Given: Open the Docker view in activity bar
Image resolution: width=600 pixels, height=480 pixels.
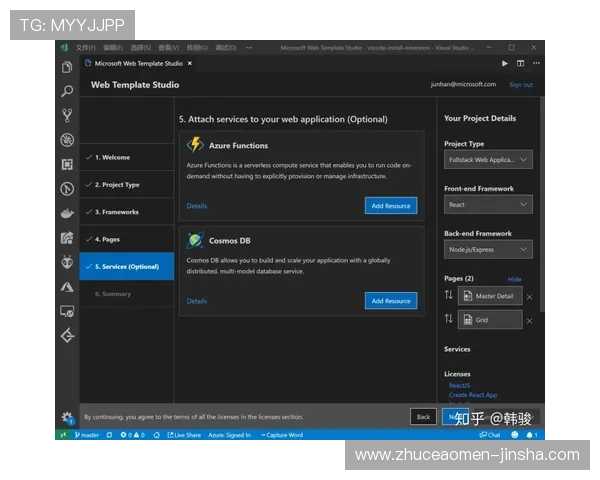Looking at the screenshot, I should (67, 213).
